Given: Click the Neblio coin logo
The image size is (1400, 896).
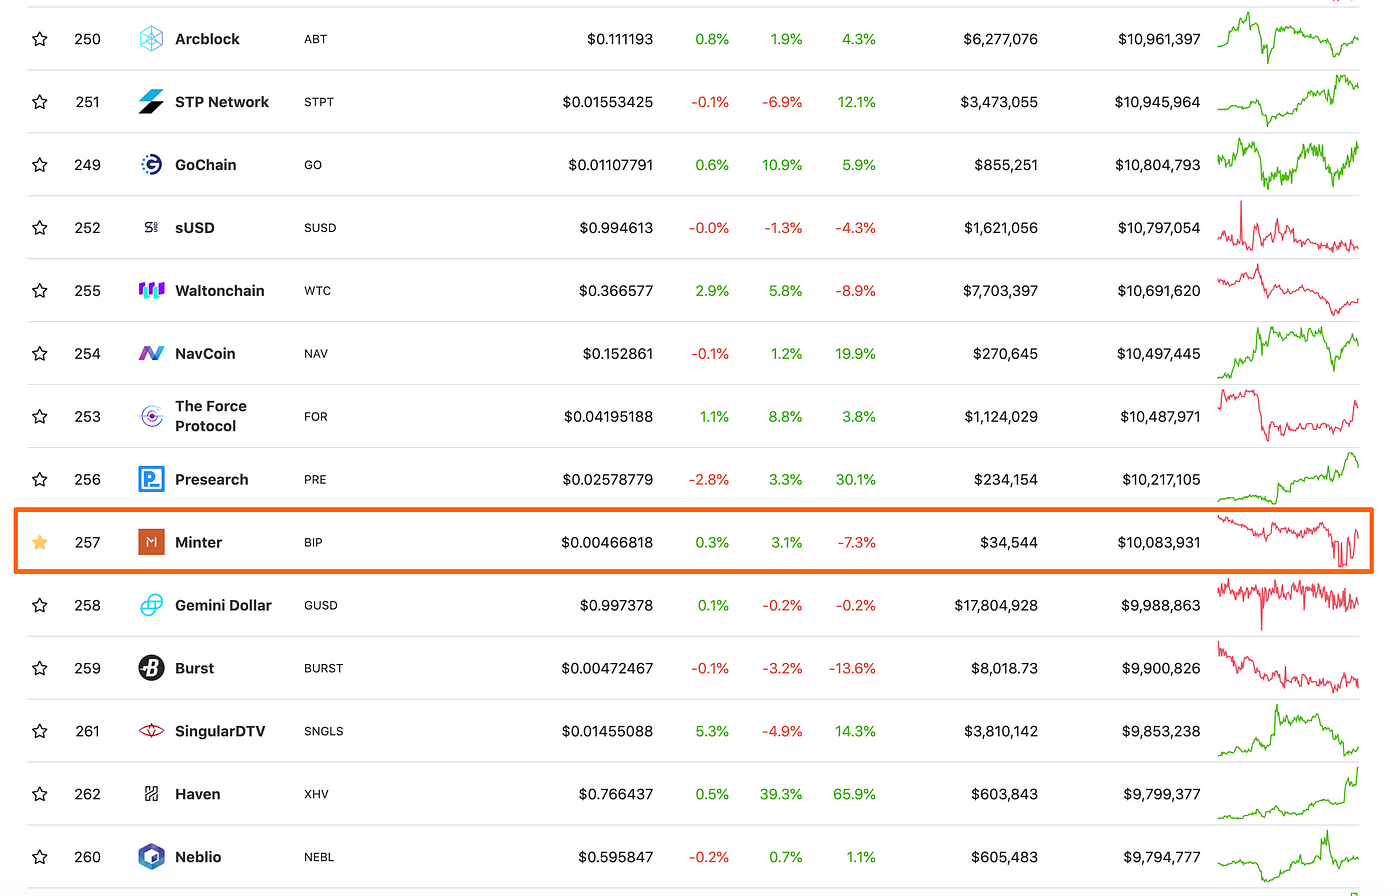Looking at the screenshot, I should (x=151, y=858).
